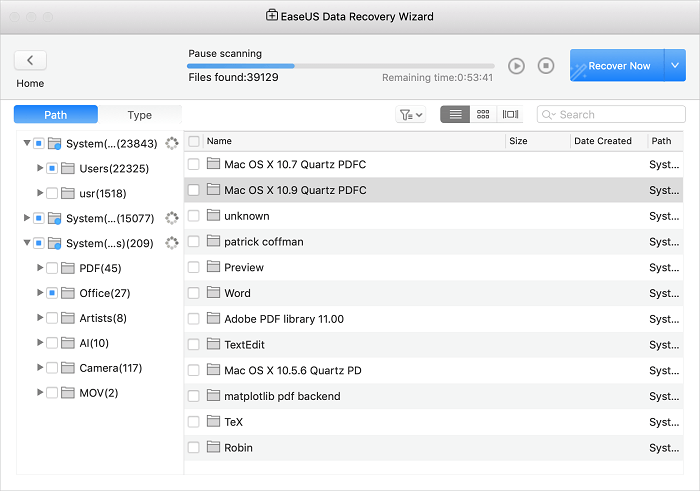Click the stop scanning icon
This screenshot has width=700, height=491.
tap(546, 66)
